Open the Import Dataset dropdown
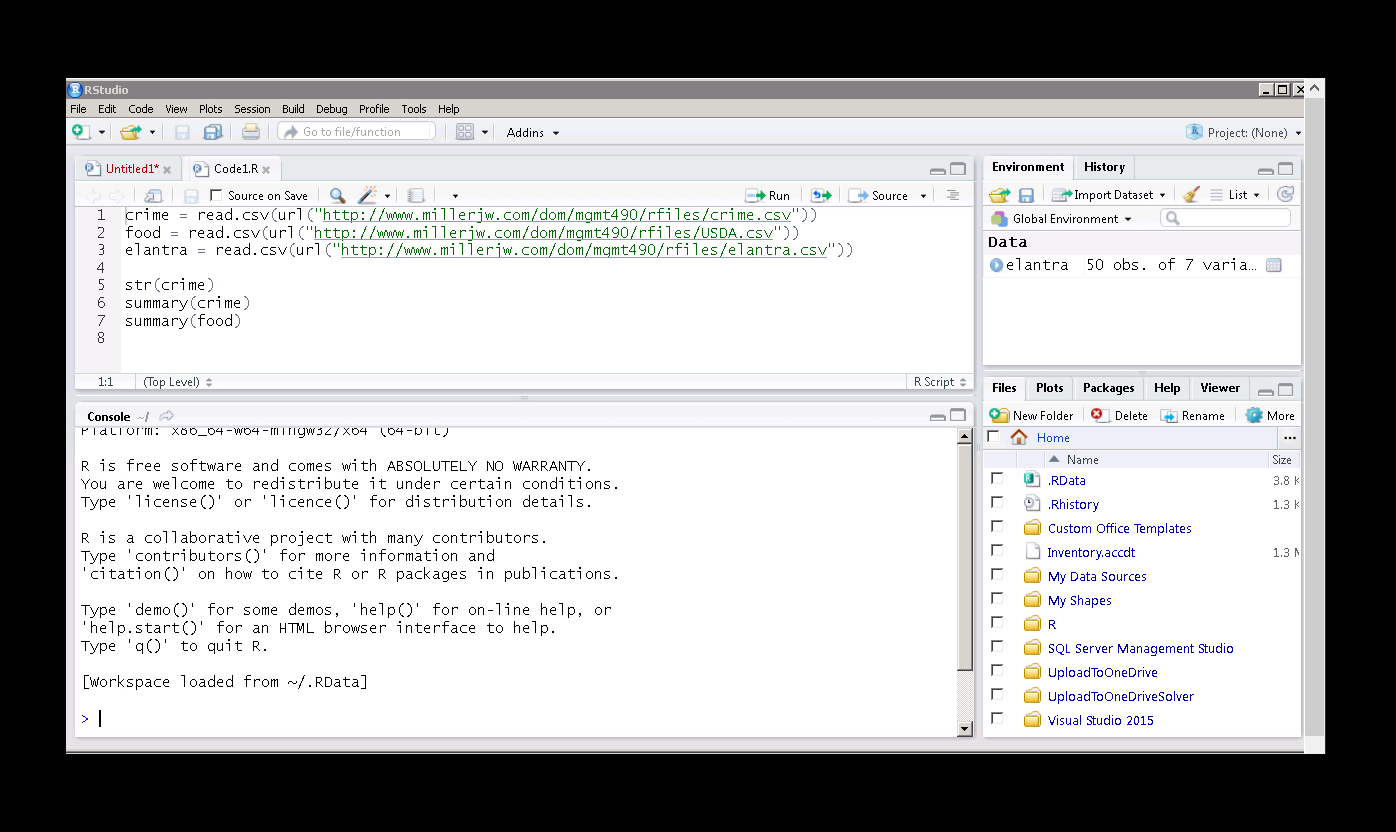 (1110, 195)
